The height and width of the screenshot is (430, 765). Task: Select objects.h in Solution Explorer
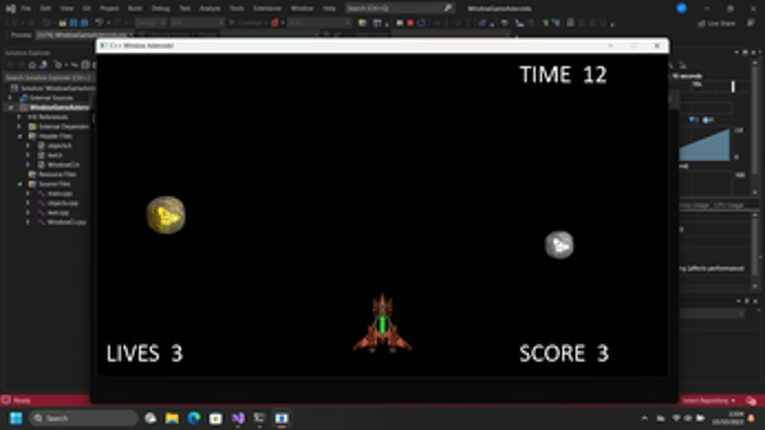60,145
